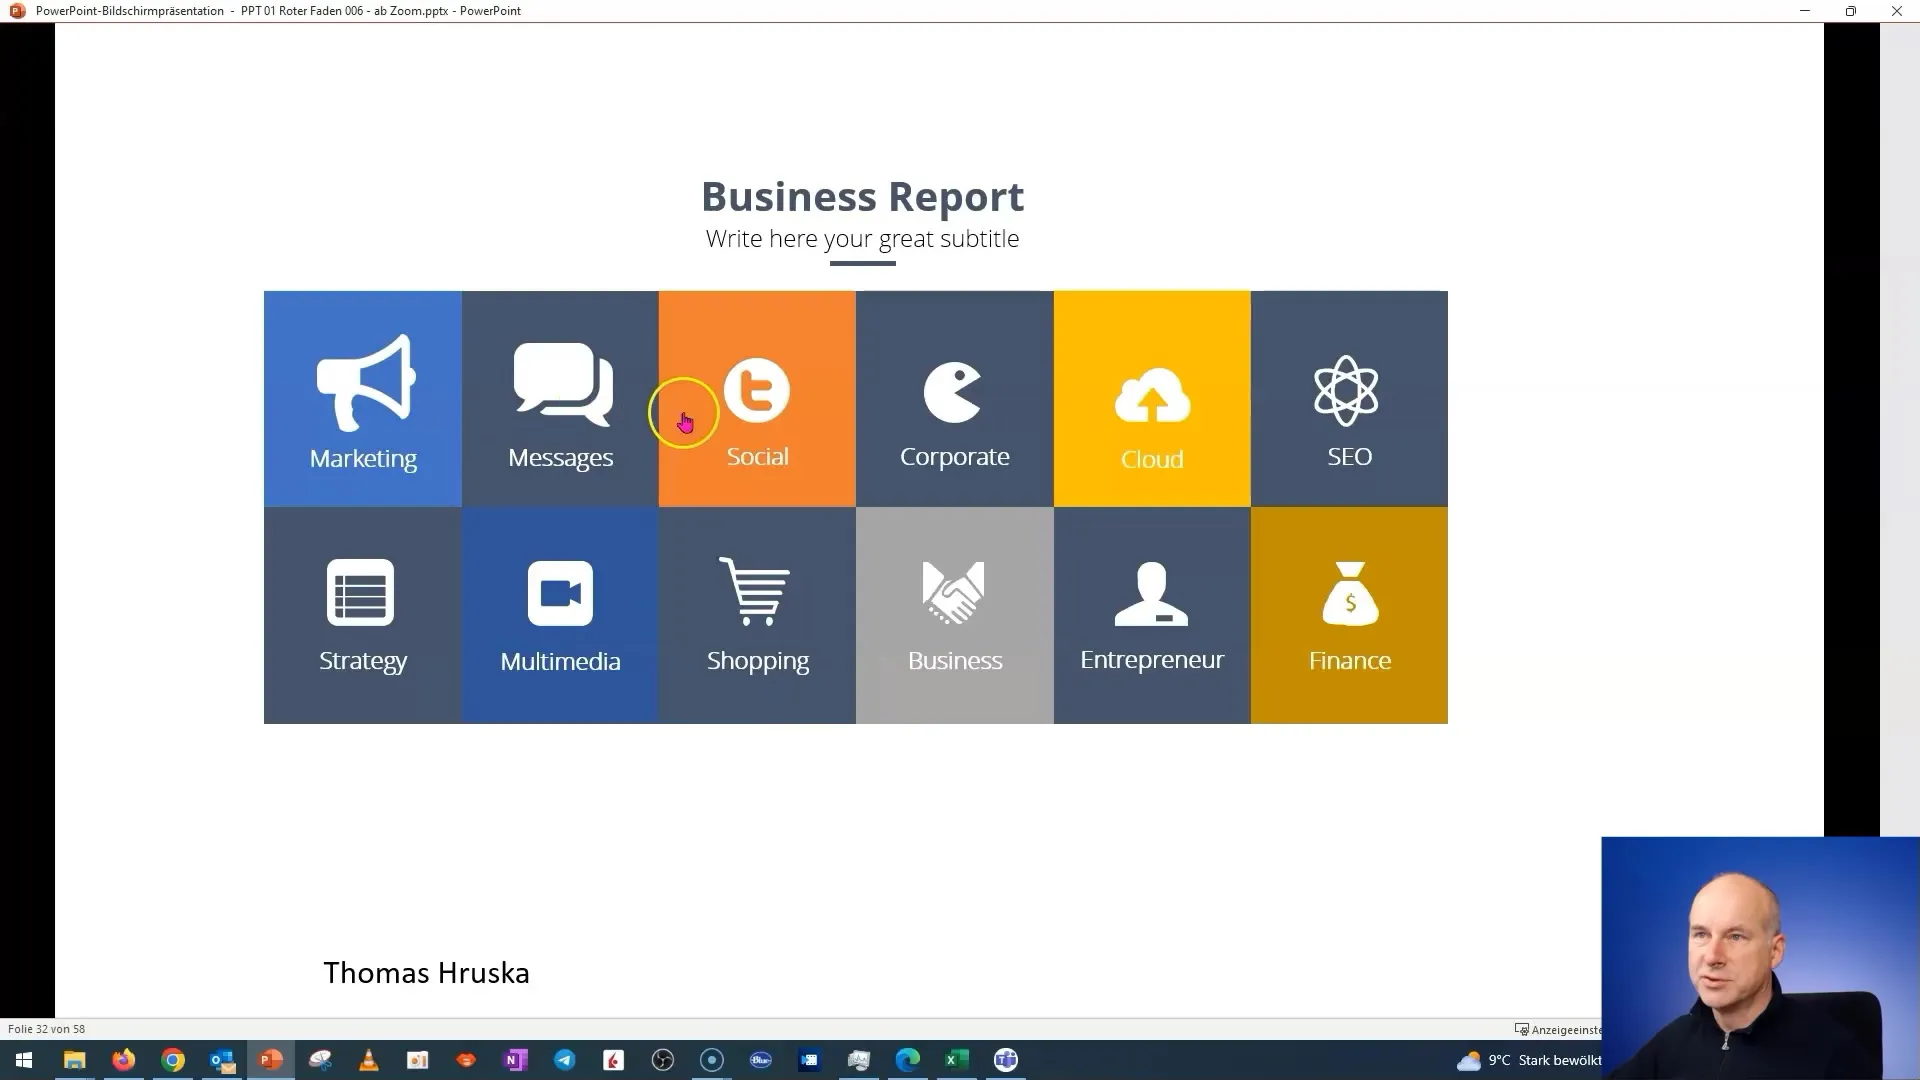The image size is (1920, 1080).
Task: Click the Corporate Pac-Man icon
Action: tap(955, 390)
